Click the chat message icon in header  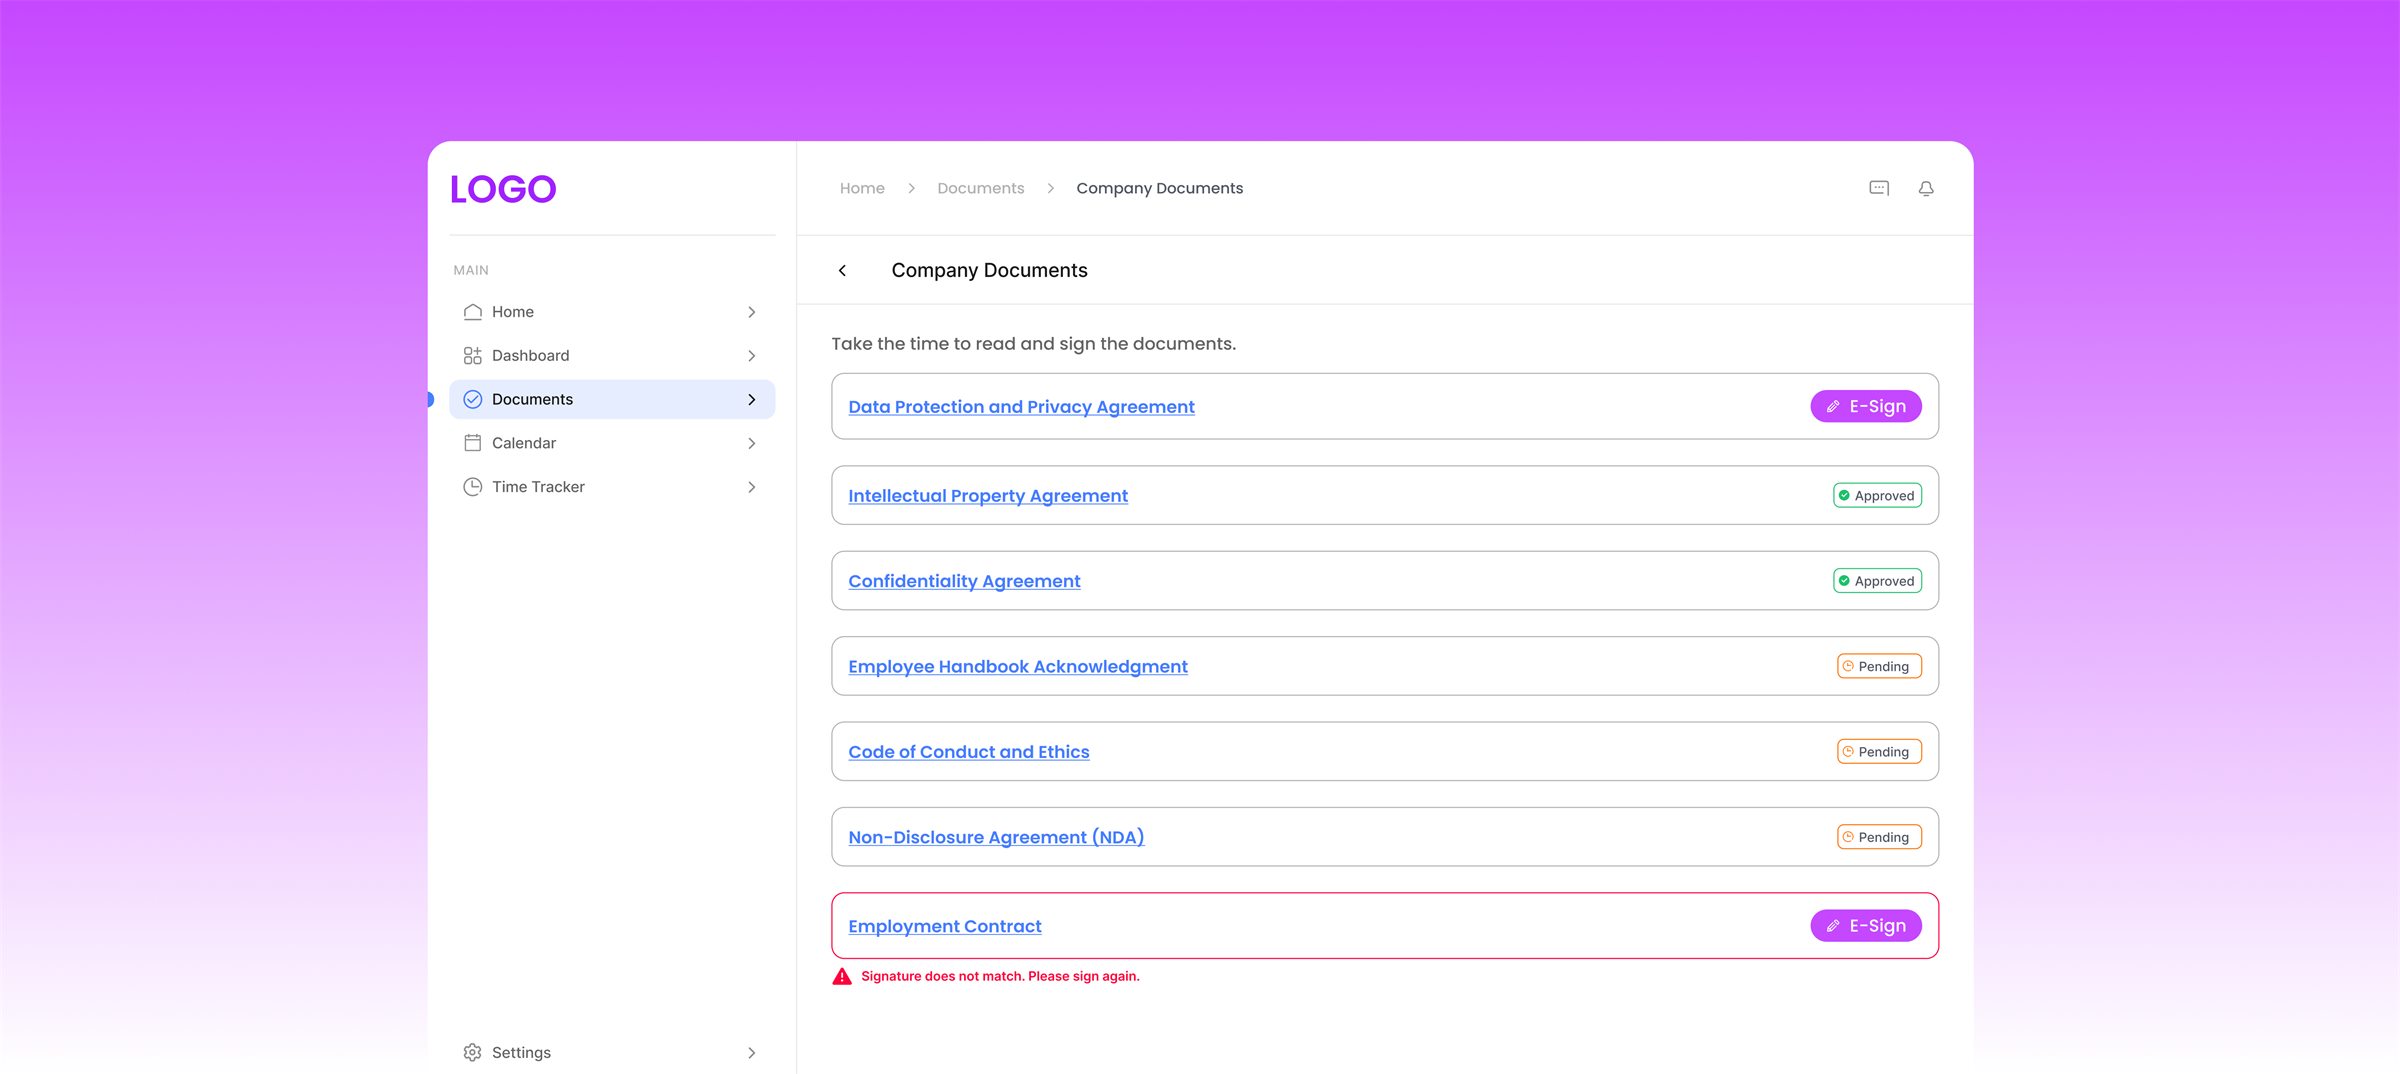point(1879,188)
